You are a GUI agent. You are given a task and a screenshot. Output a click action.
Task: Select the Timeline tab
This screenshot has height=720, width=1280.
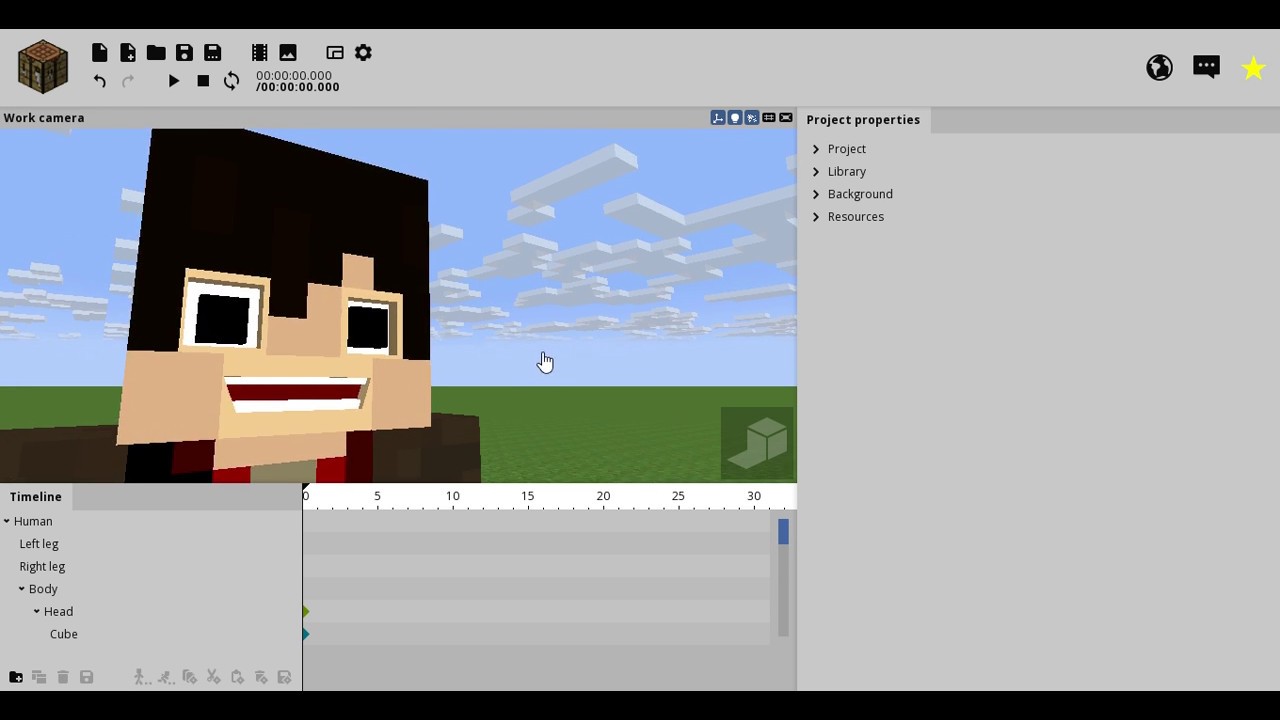click(x=36, y=497)
